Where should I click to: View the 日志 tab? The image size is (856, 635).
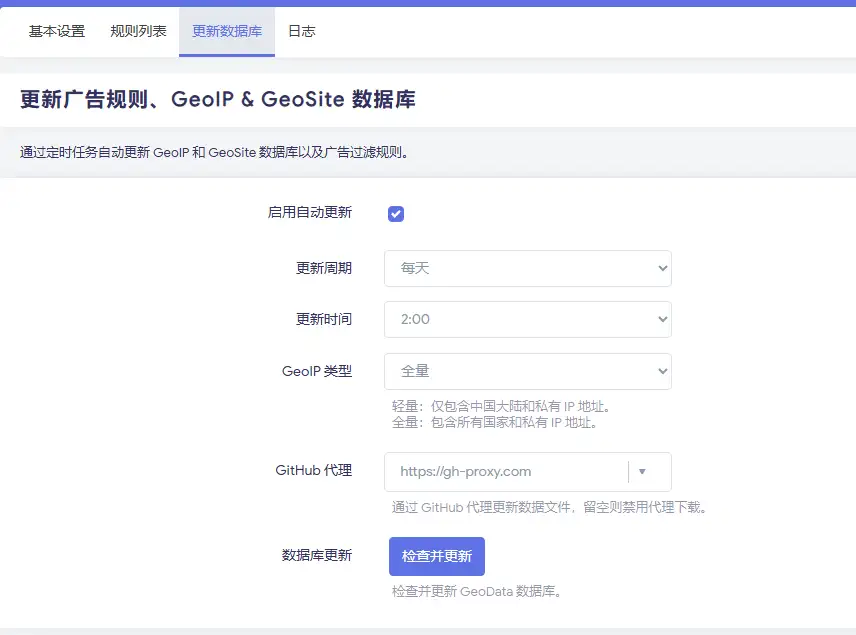point(301,31)
